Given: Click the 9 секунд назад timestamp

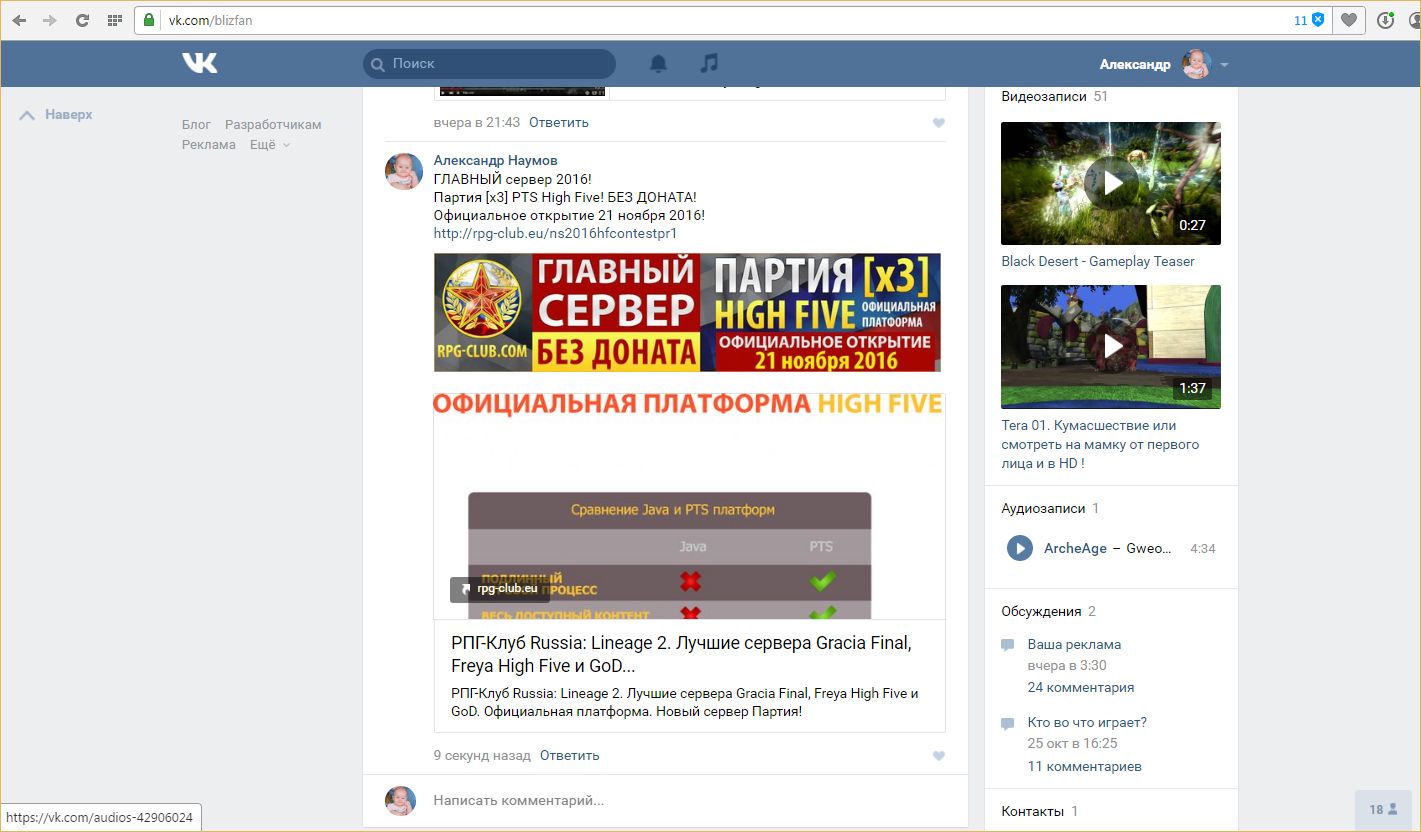Looking at the screenshot, I should click(x=482, y=755).
